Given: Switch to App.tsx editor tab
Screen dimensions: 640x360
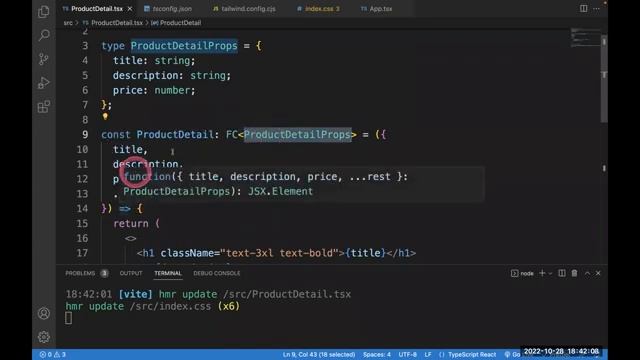Looking at the screenshot, I should 376,9.
